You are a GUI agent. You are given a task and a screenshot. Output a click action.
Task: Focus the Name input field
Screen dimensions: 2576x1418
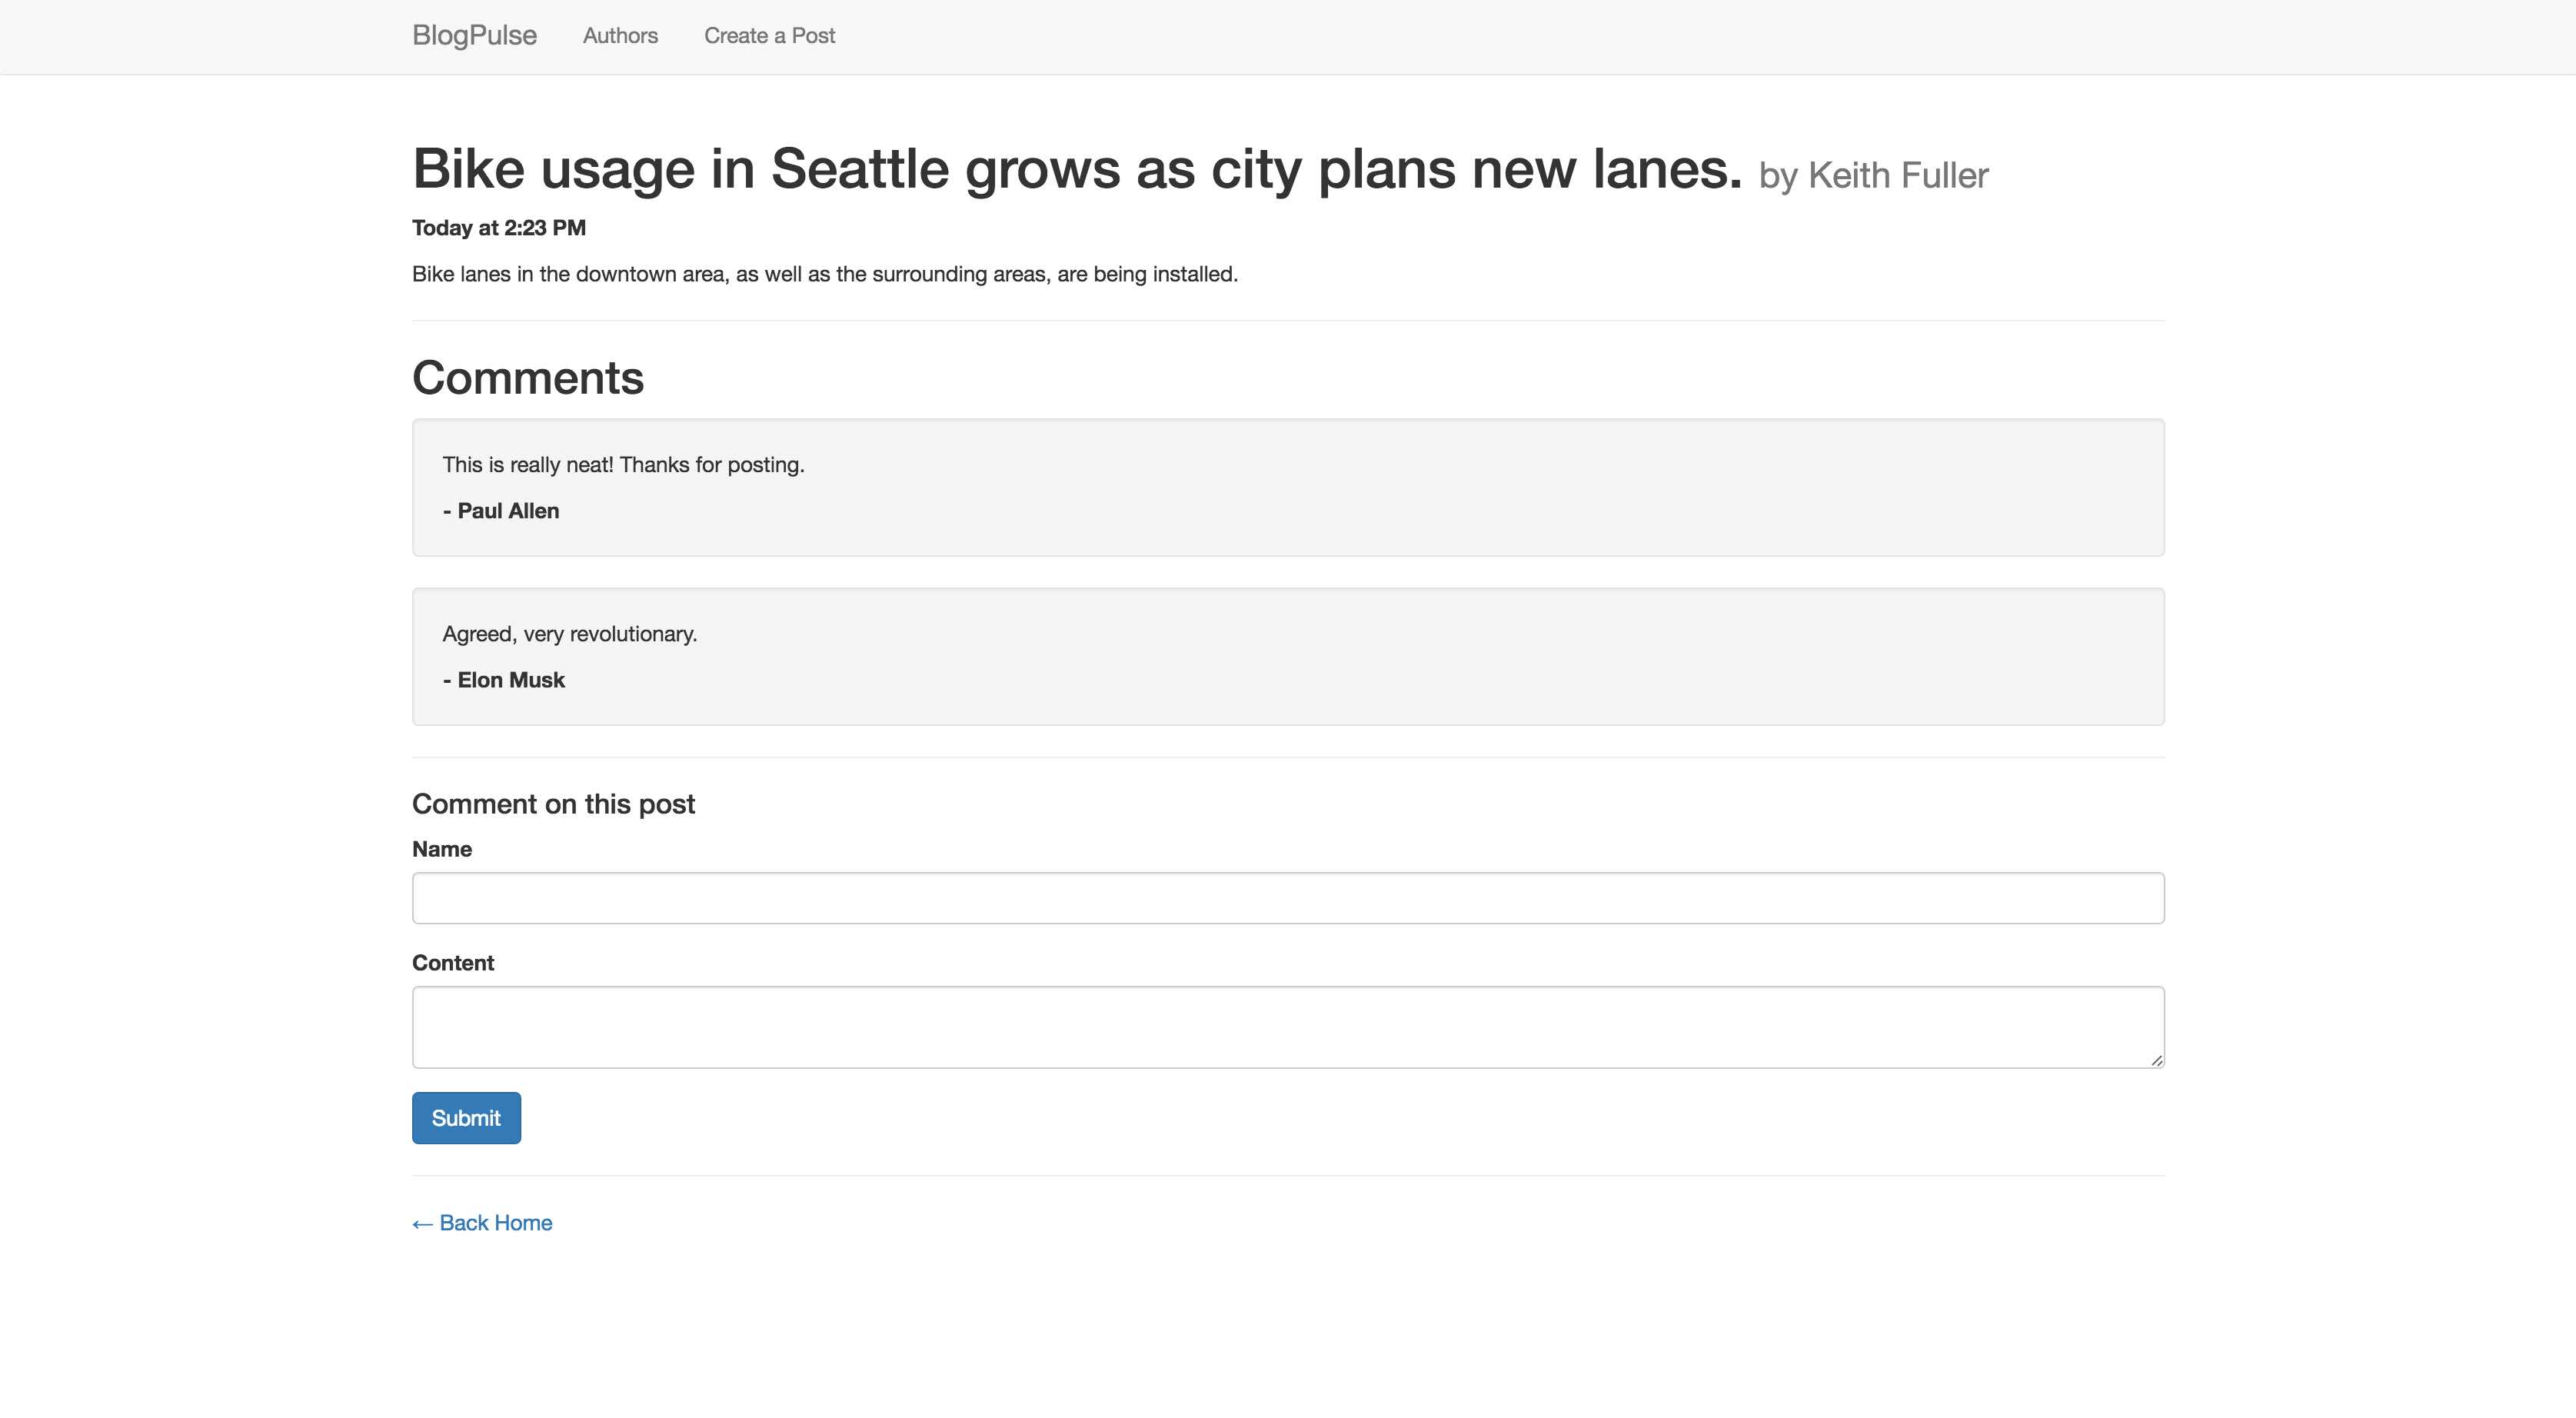pos(1287,898)
